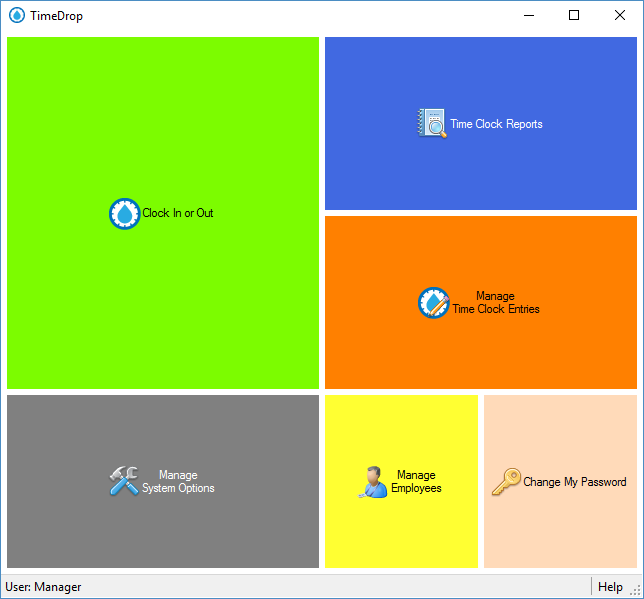
Task: Click the hammer and wrench icon
Action: 124,481
